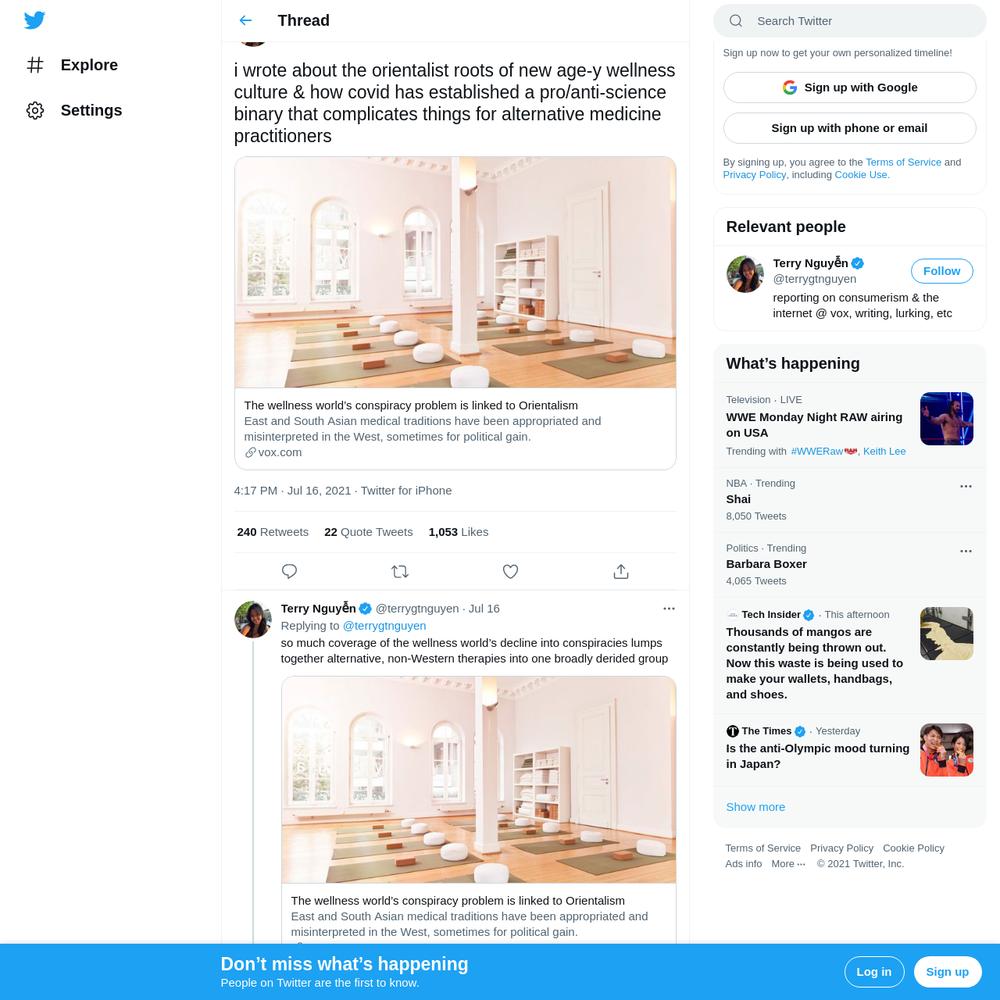Retweet using the retweet arrows icon

pos(400,571)
